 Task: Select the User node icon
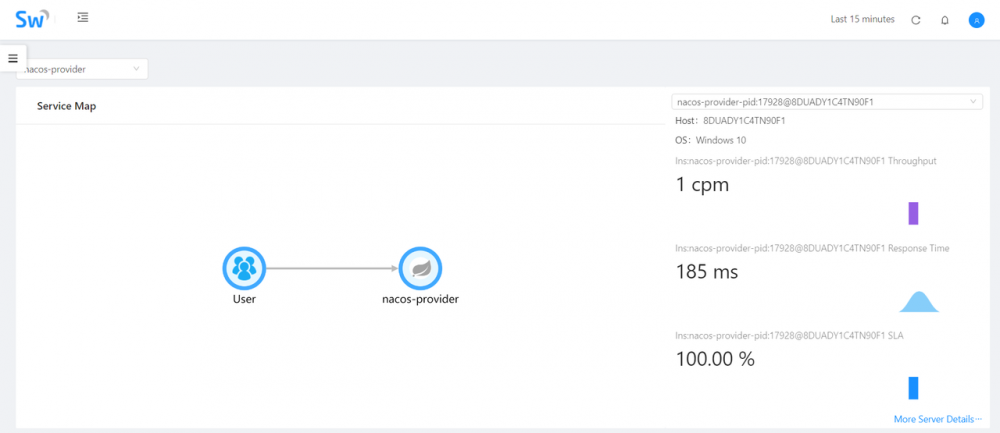point(243,268)
